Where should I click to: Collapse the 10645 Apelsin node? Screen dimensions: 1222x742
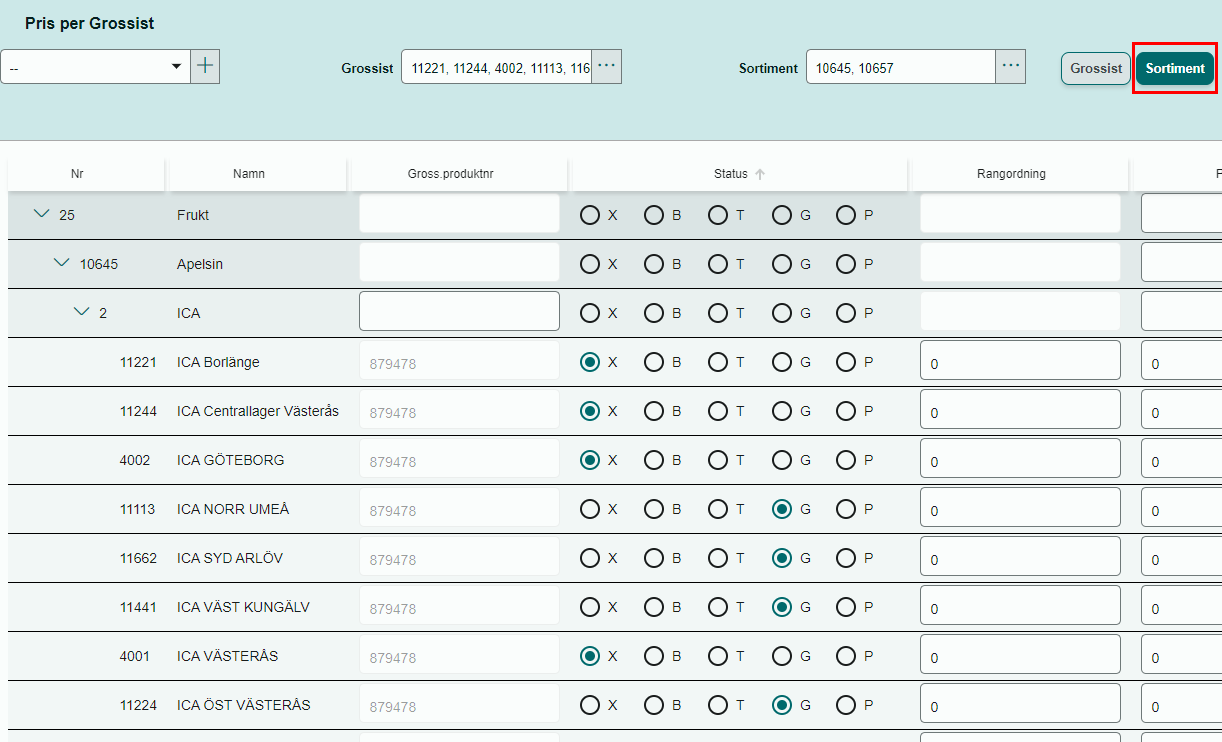coord(62,263)
